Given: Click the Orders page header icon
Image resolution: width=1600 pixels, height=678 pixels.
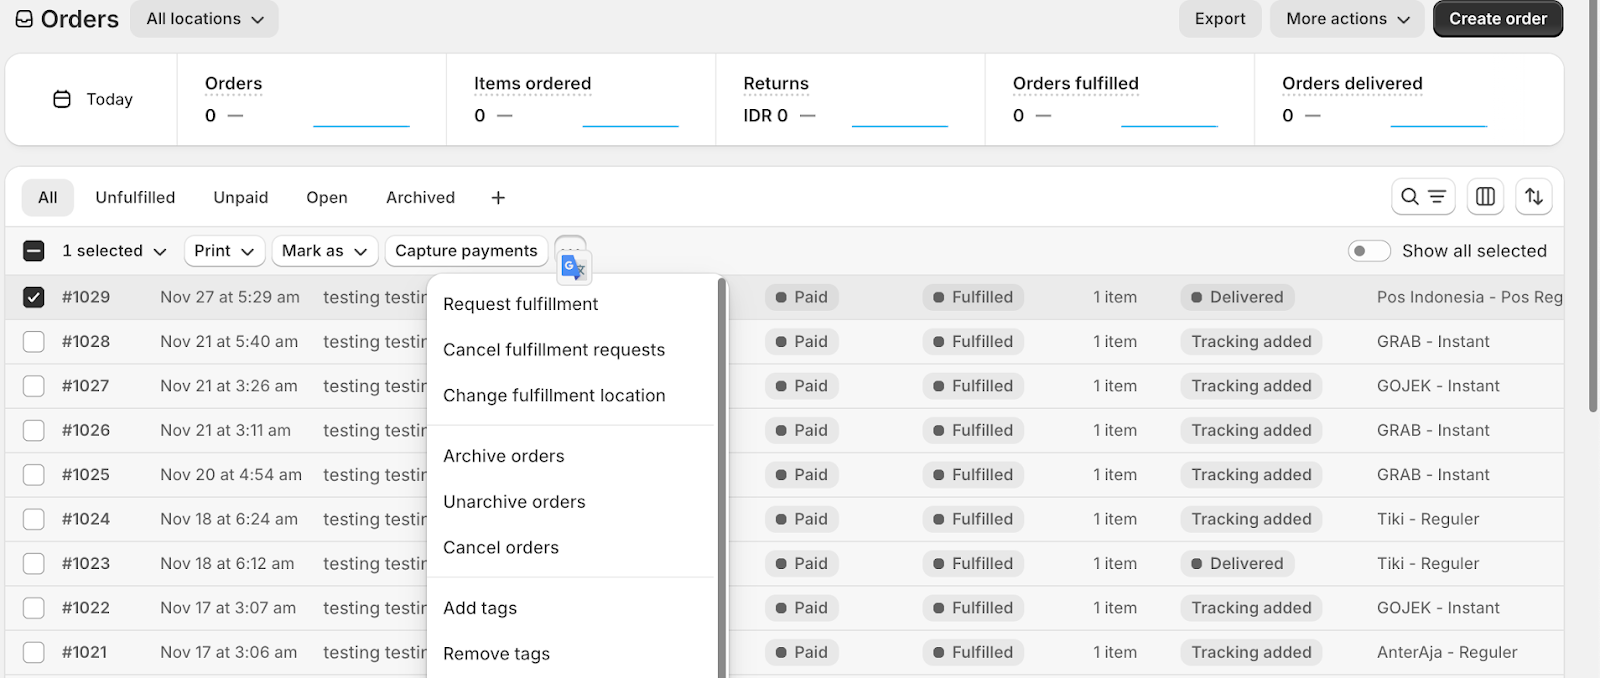Looking at the screenshot, I should point(24,19).
